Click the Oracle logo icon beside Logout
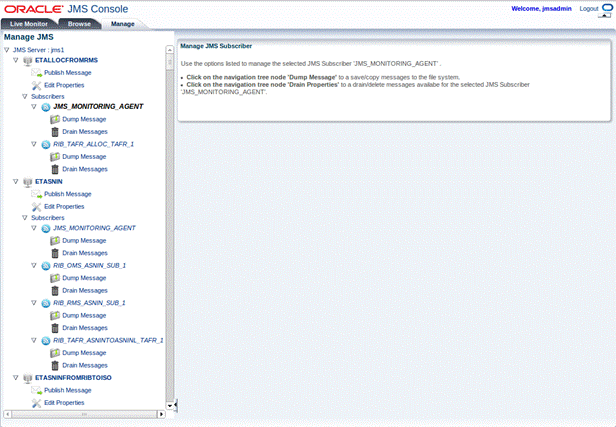Screen dimensions: 616x427 (x=607, y=8)
